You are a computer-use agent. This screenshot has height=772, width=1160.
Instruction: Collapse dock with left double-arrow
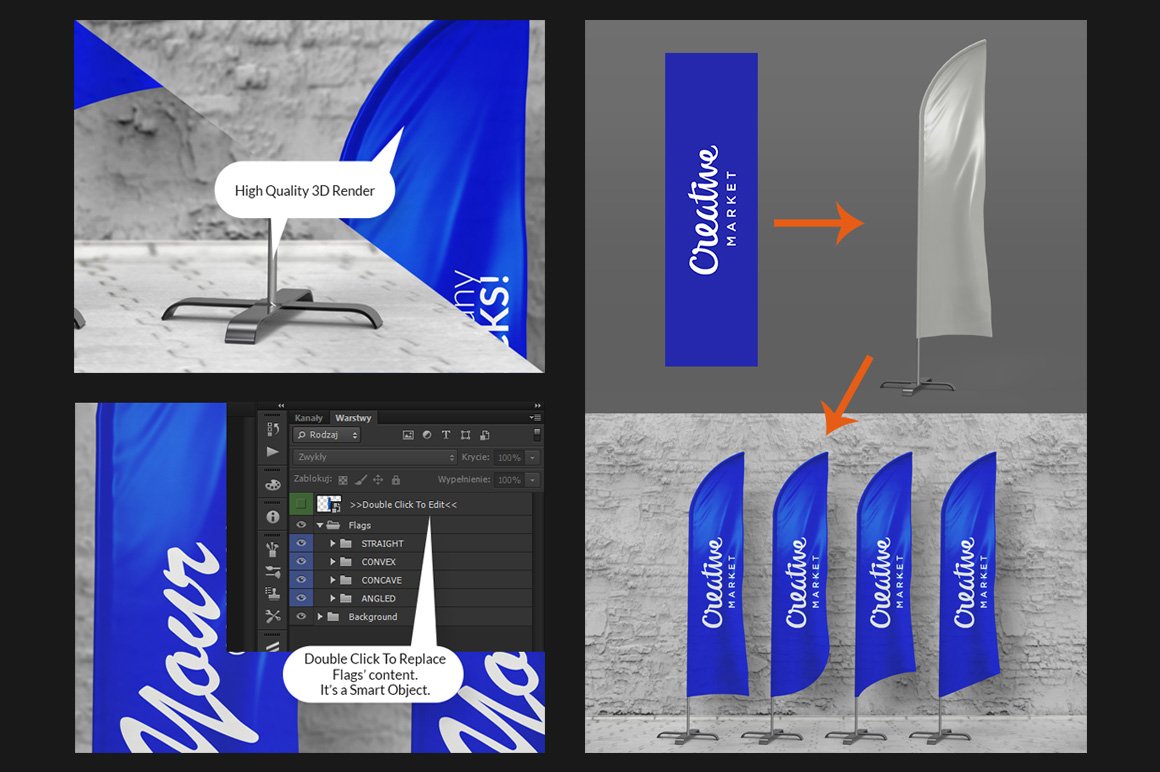point(281,405)
